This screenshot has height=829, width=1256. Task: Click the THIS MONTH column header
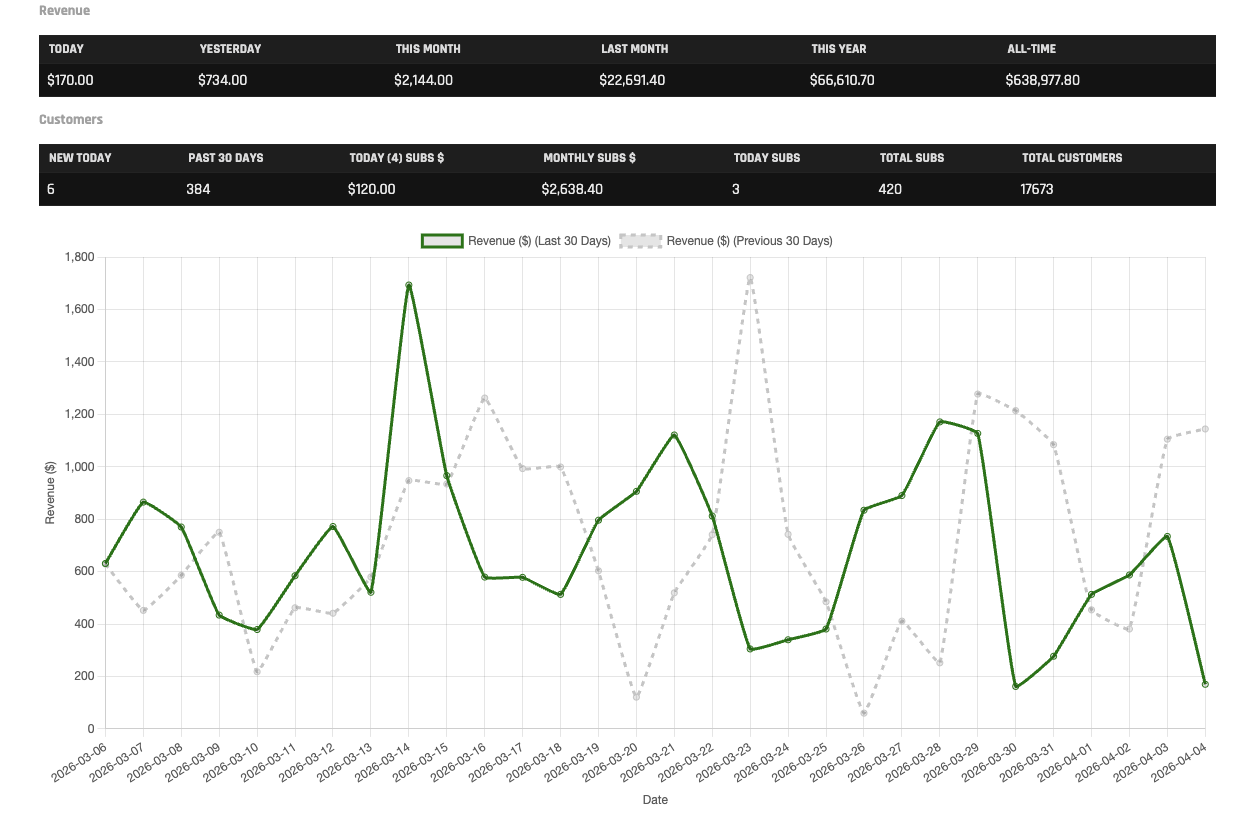click(427, 49)
